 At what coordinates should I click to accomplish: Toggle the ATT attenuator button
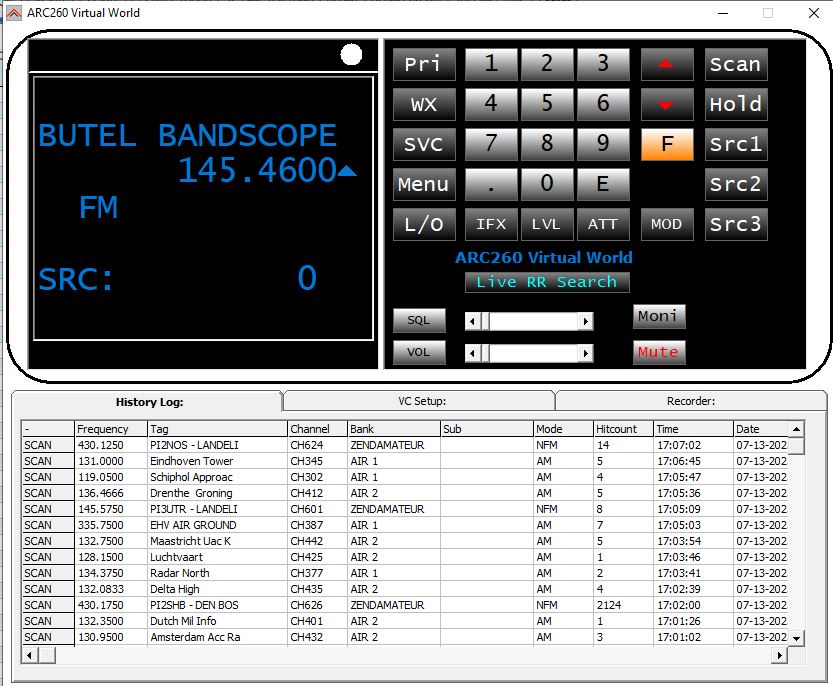point(603,224)
